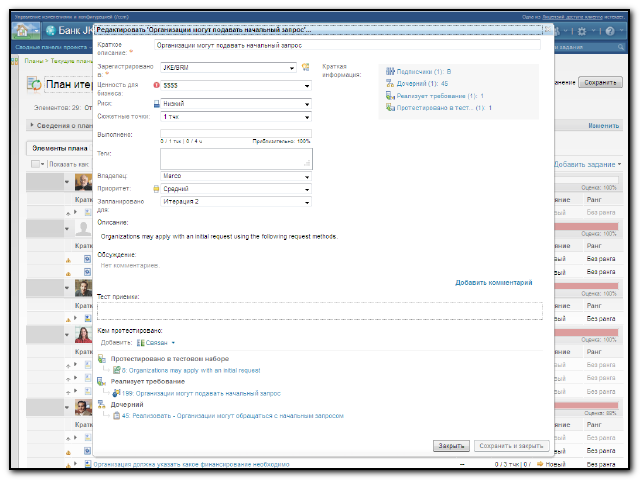The image size is (640, 480).
Task: Click the Сохранить и закрыть button
Action: tap(511, 446)
